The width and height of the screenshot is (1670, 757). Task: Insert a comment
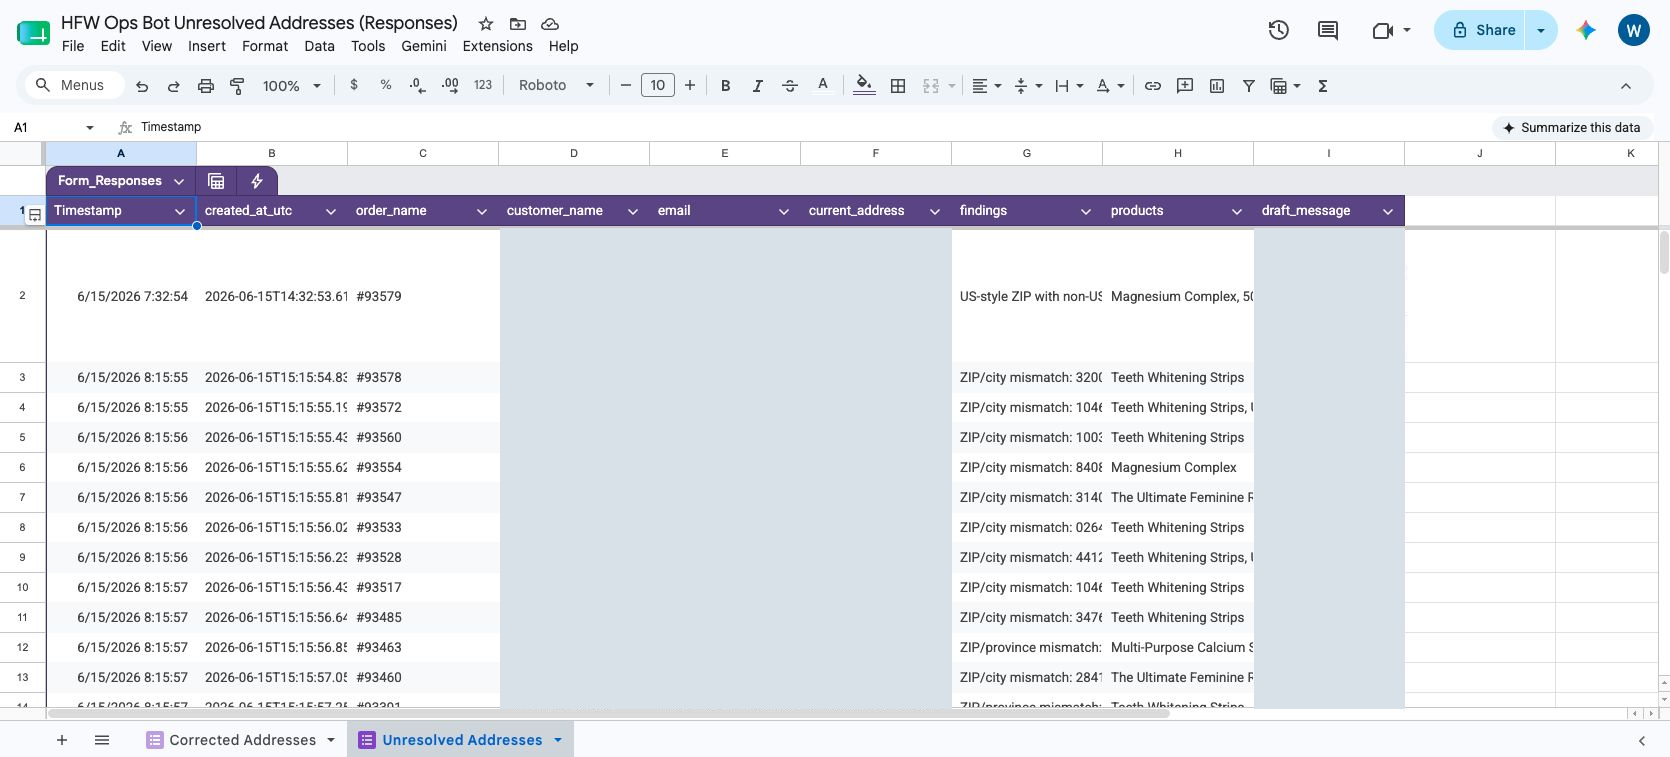[x=1185, y=86]
